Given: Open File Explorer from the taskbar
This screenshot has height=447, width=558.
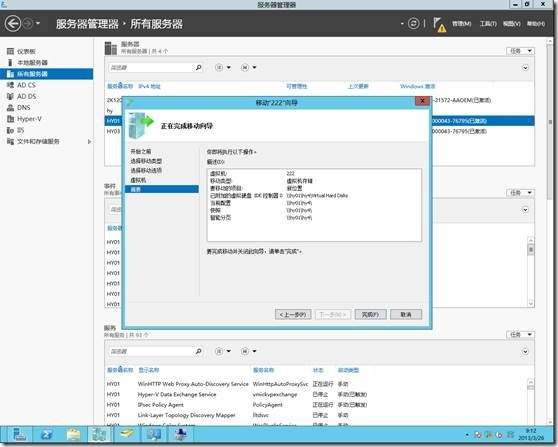Looking at the screenshot, I should [74, 435].
